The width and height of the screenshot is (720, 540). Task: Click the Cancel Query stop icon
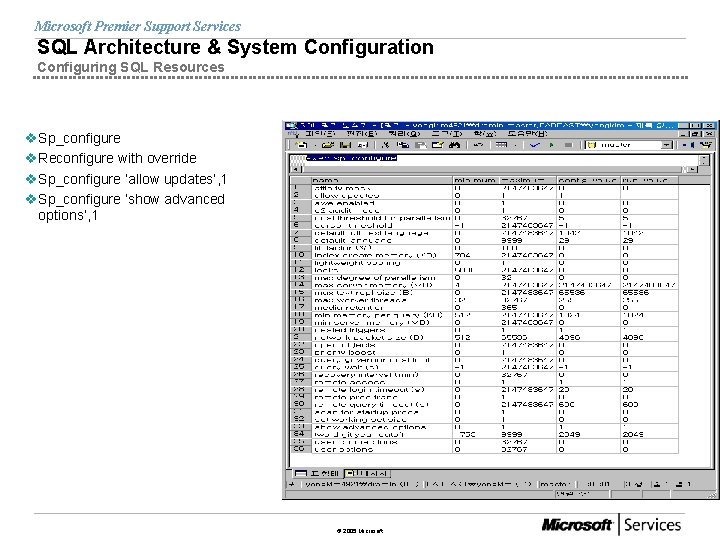click(x=568, y=145)
